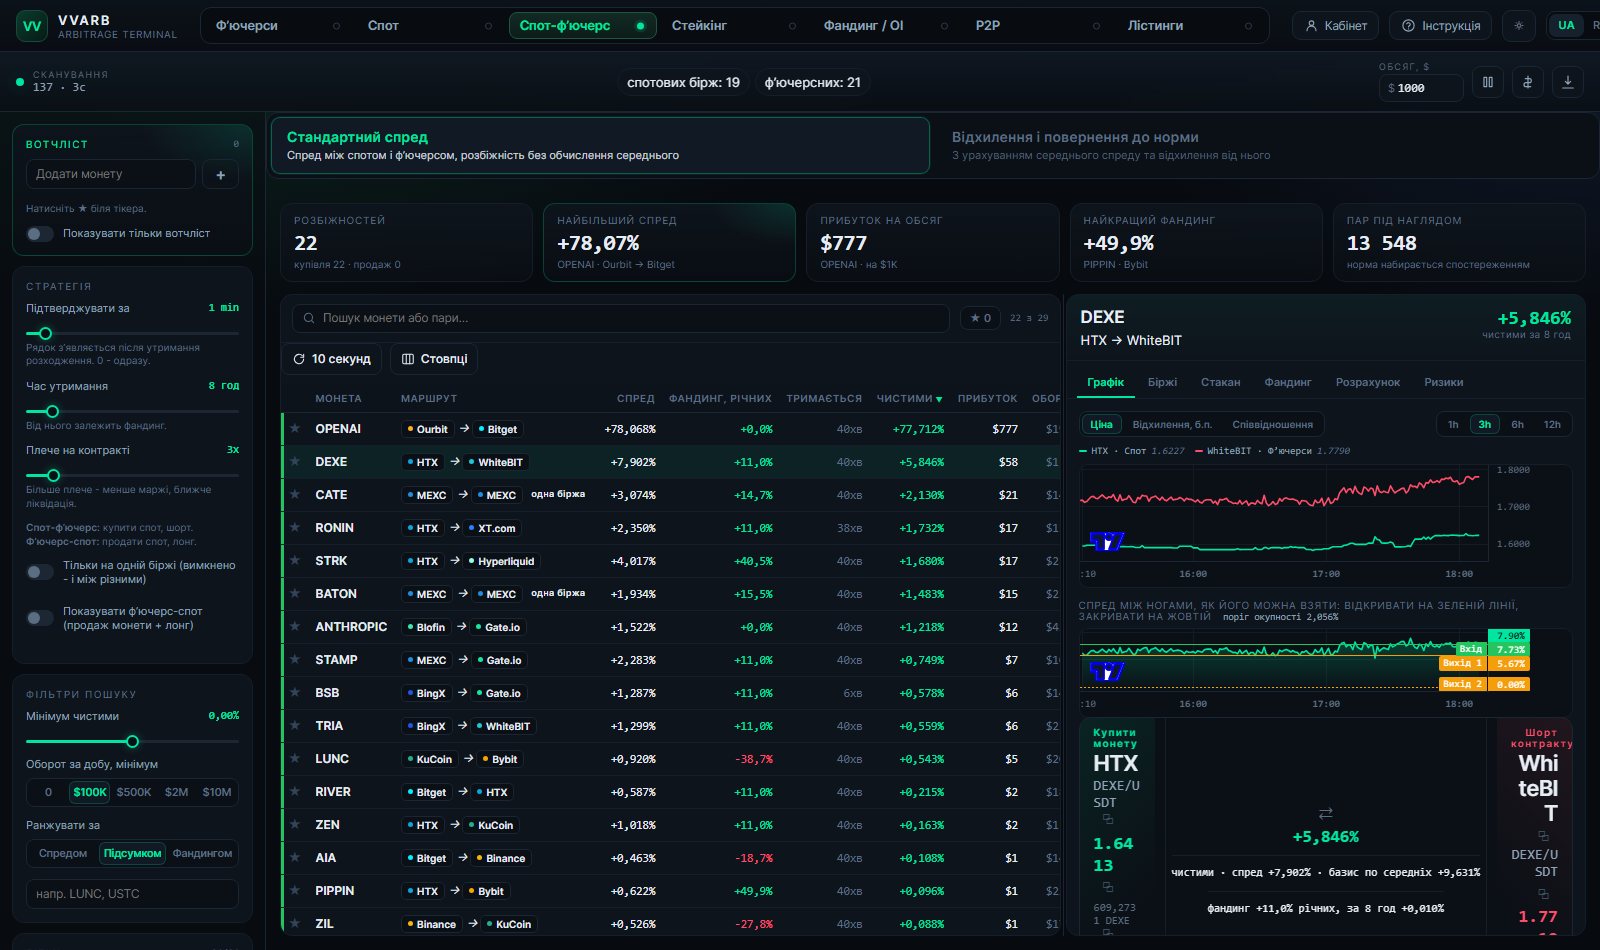This screenshot has height=950, width=1600.
Task: Select the UA language button
Action: pyautogui.click(x=1566, y=26)
